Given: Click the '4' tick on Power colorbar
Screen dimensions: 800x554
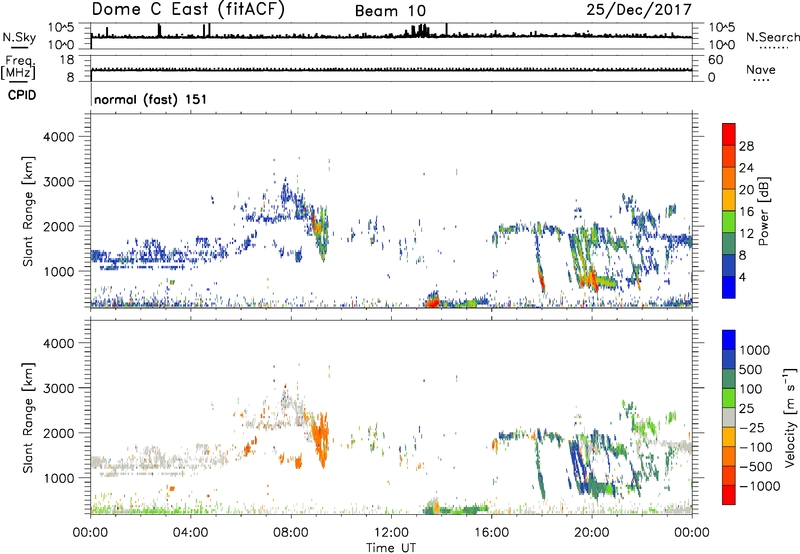Looking at the screenshot, I should [742, 277].
